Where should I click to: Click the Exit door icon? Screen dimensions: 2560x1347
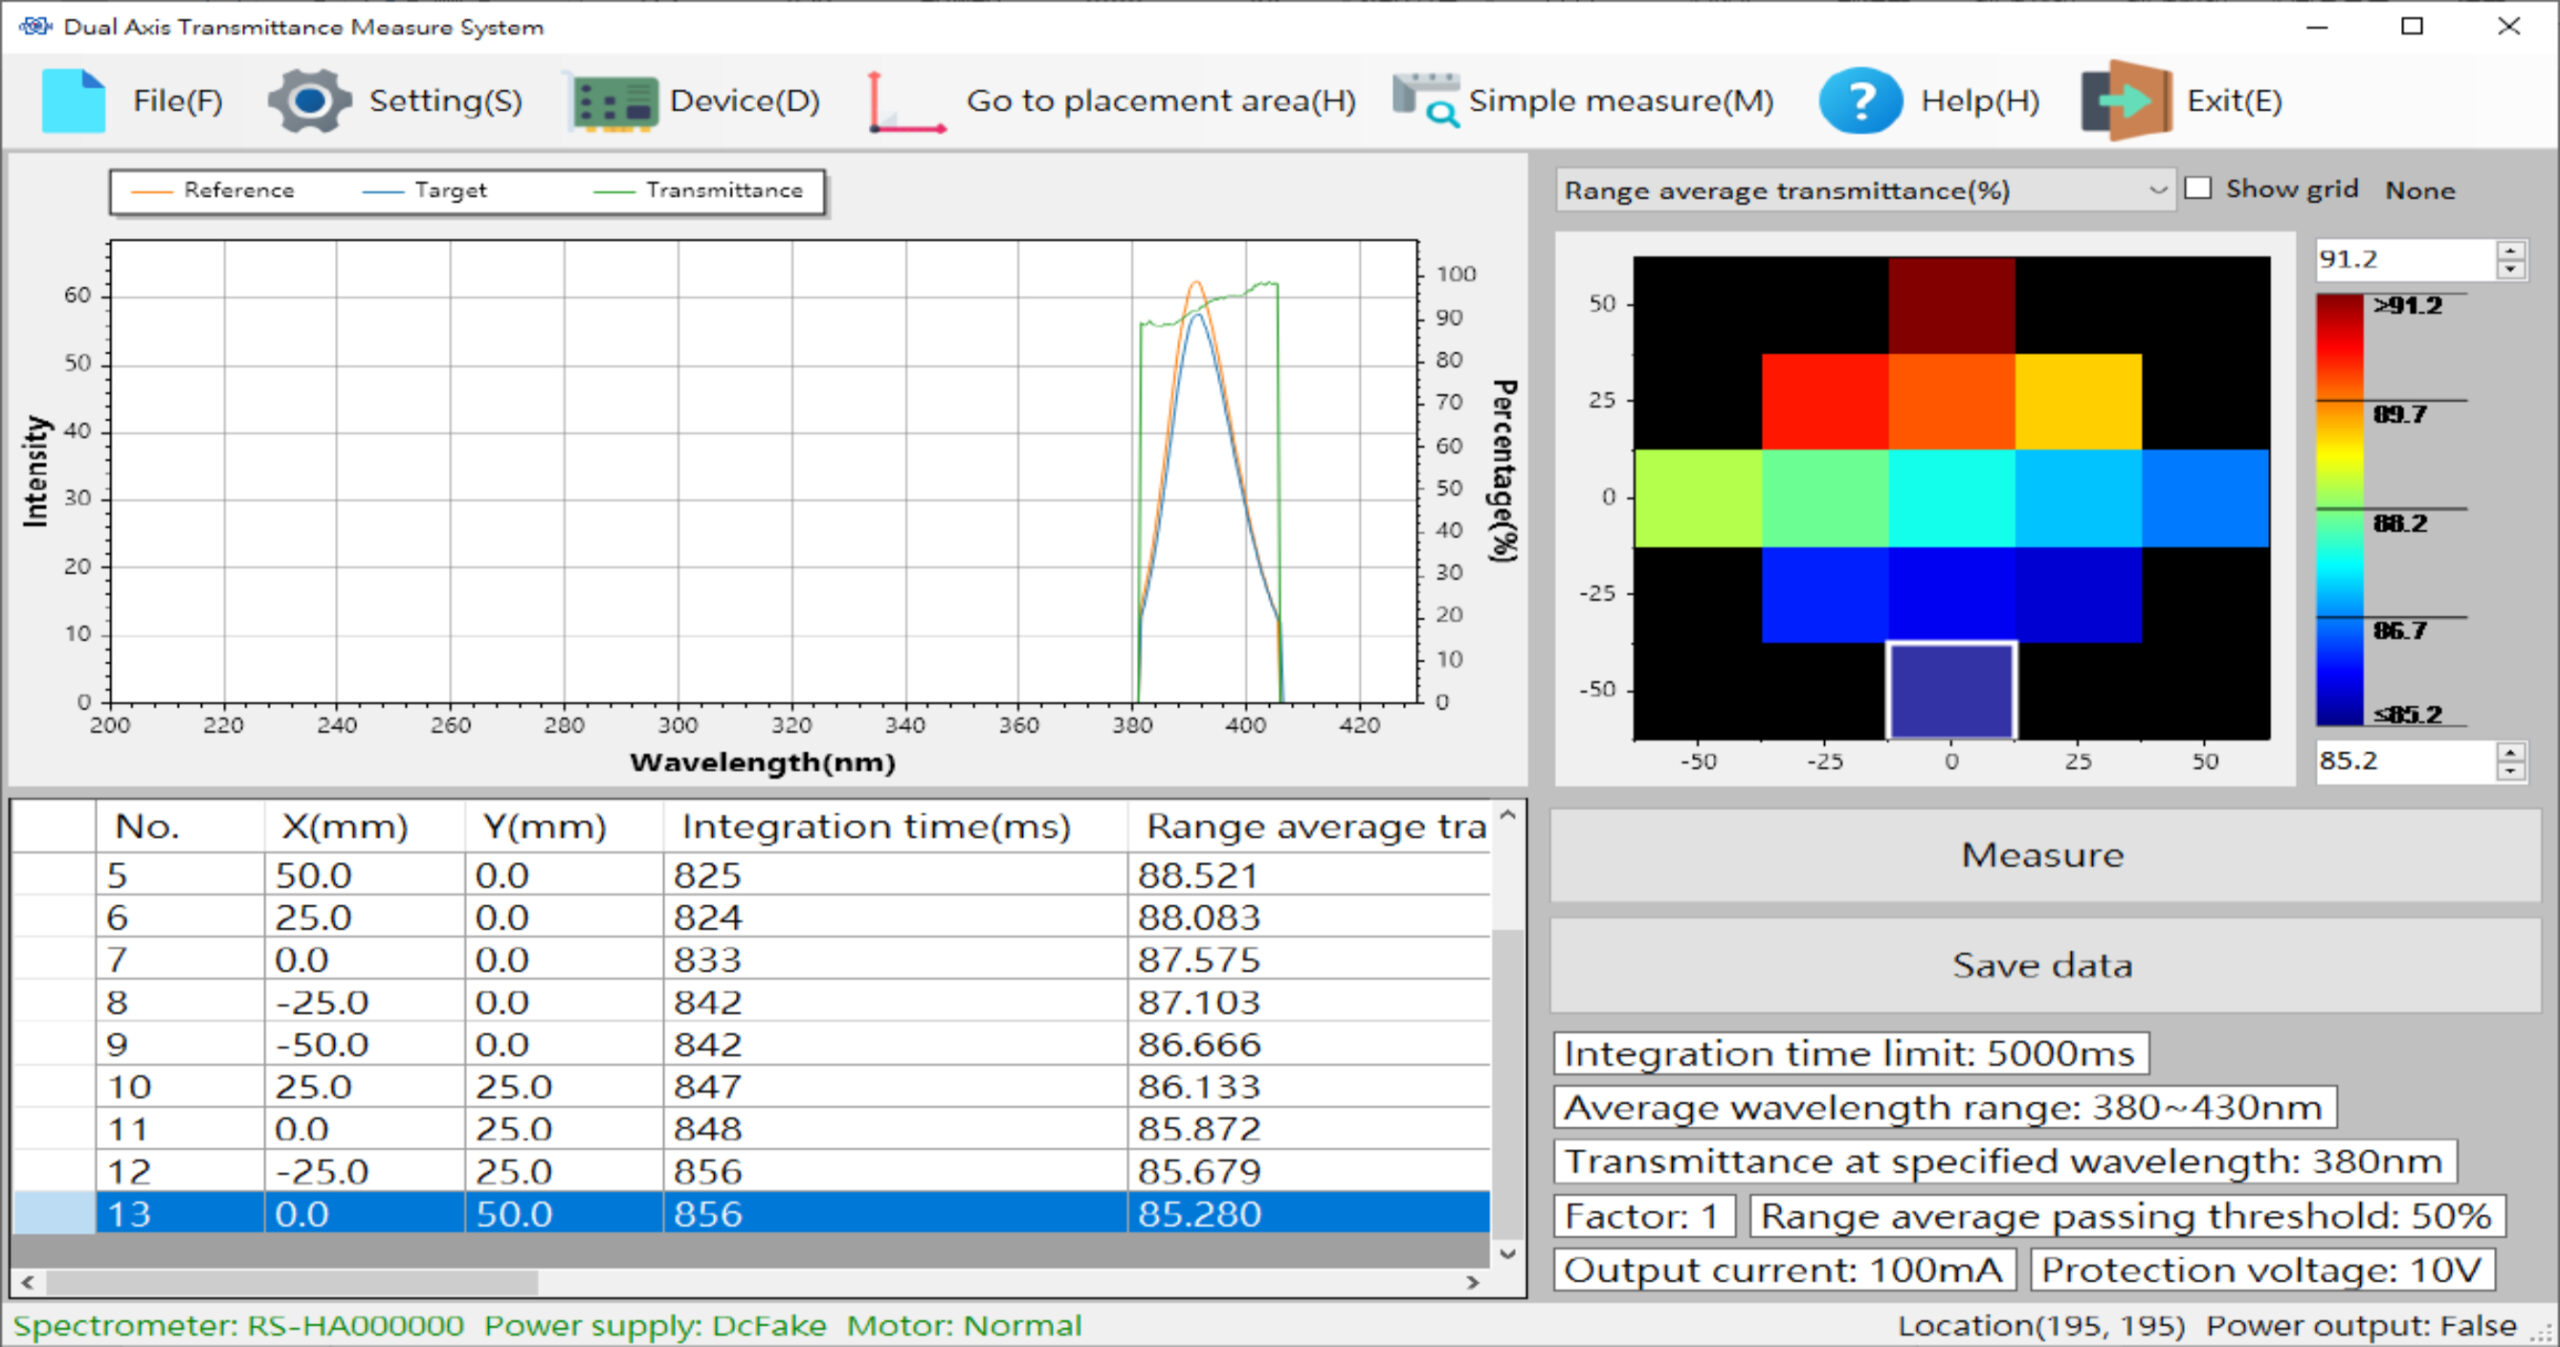pos(2126,101)
